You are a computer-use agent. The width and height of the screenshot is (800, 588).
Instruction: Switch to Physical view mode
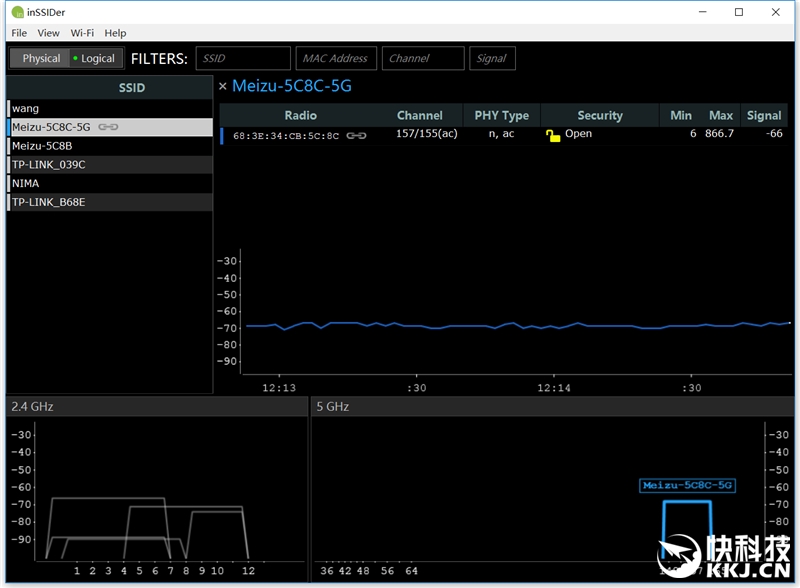click(41, 58)
